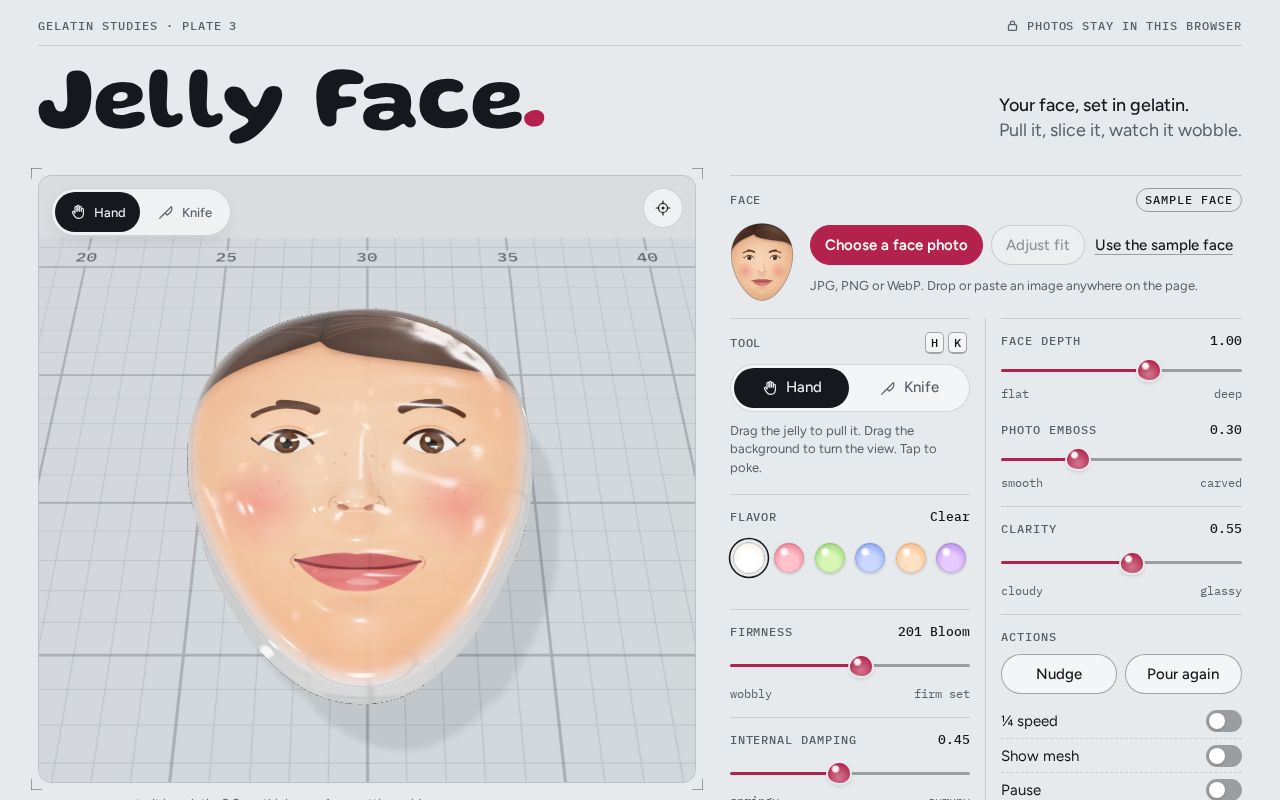The width and height of the screenshot is (1280, 800).
Task: Click the 0.30 photo emboss value
Action: [1226, 430]
